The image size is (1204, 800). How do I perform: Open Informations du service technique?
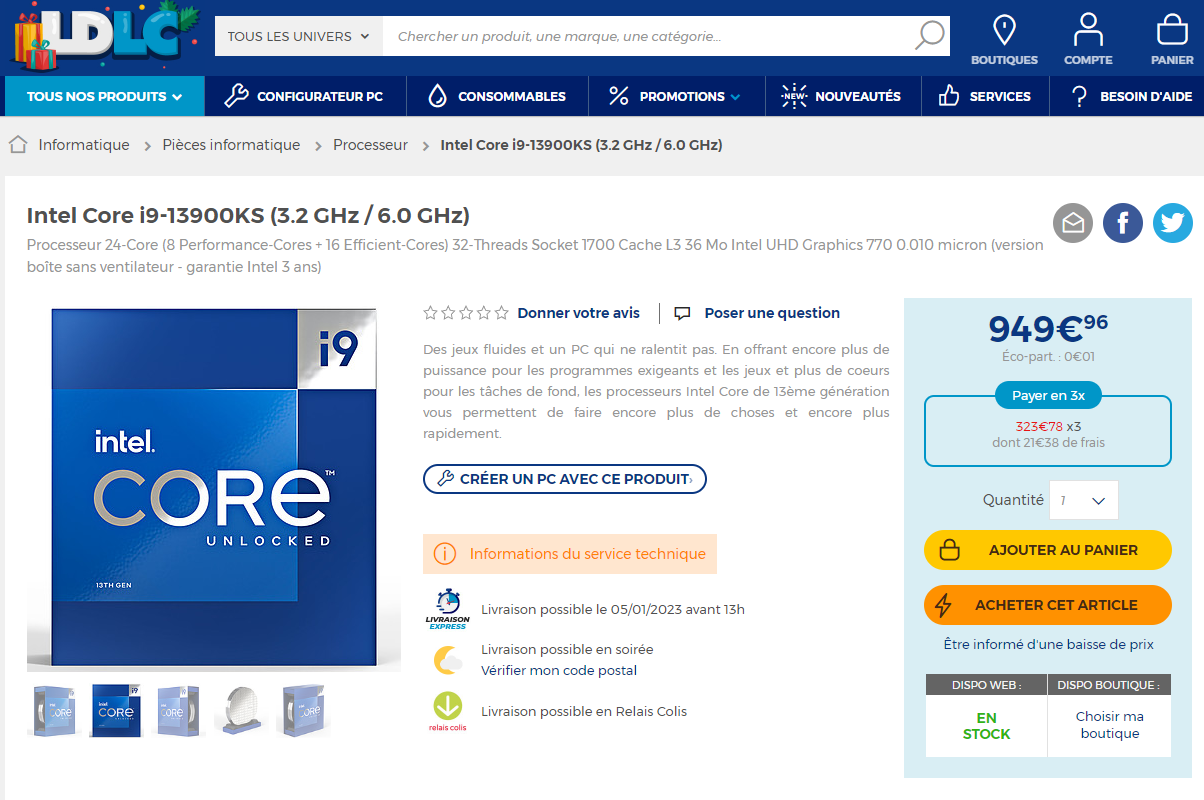[x=570, y=554]
